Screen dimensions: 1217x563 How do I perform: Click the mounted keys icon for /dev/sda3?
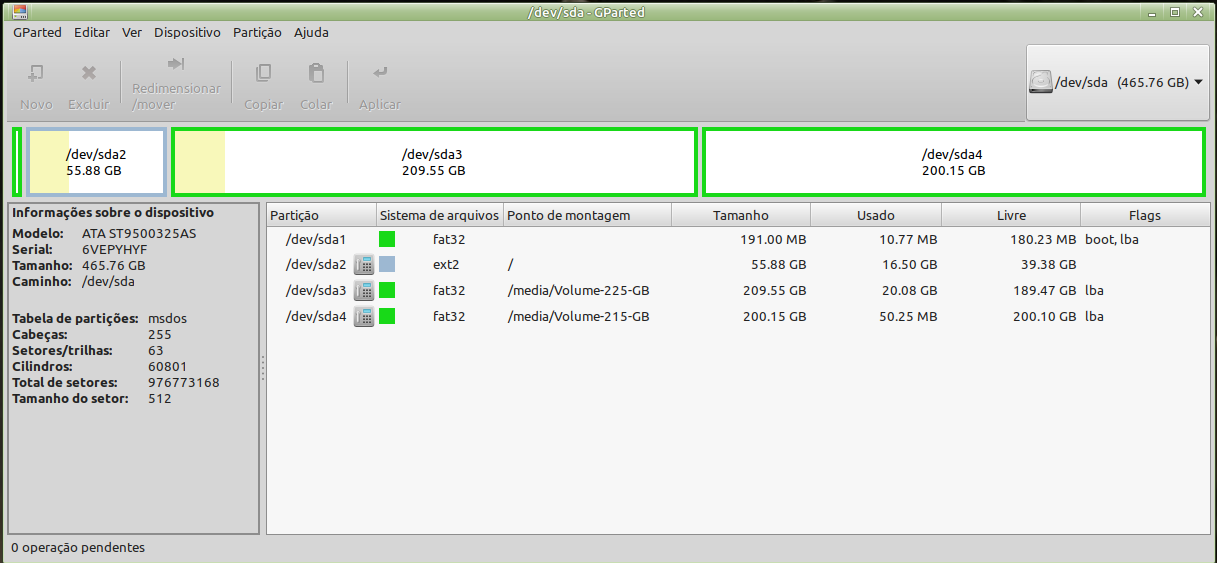tap(364, 291)
